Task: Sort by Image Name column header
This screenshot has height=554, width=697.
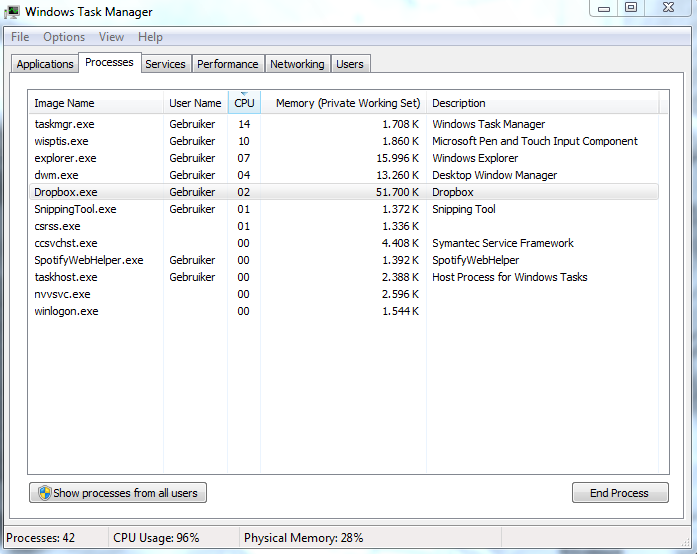Action: 96,103
